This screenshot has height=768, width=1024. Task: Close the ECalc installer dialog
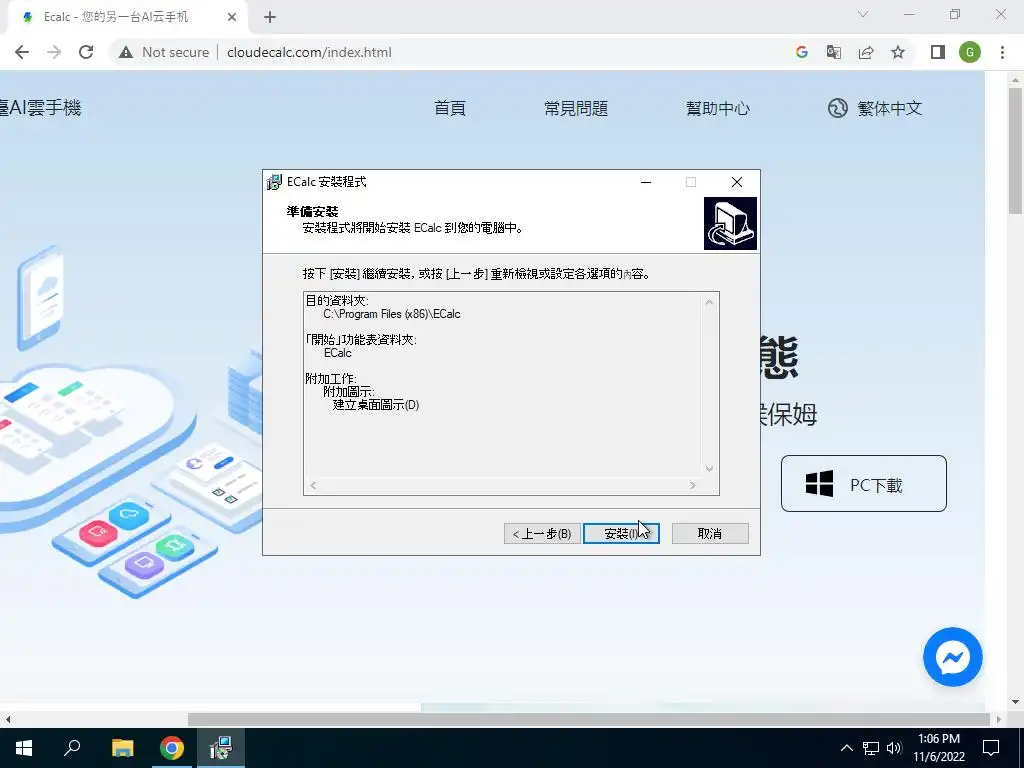click(x=737, y=182)
